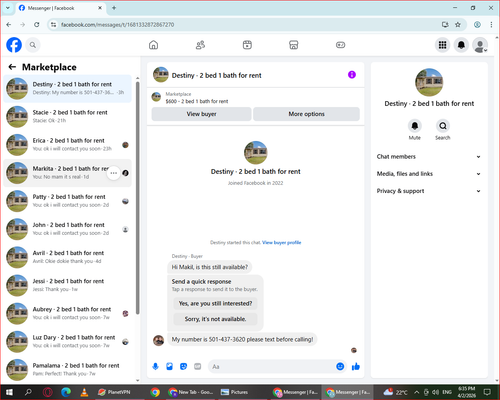Click into the Aa message input field
This screenshot has height=400, width=500.
click(272, 367)
